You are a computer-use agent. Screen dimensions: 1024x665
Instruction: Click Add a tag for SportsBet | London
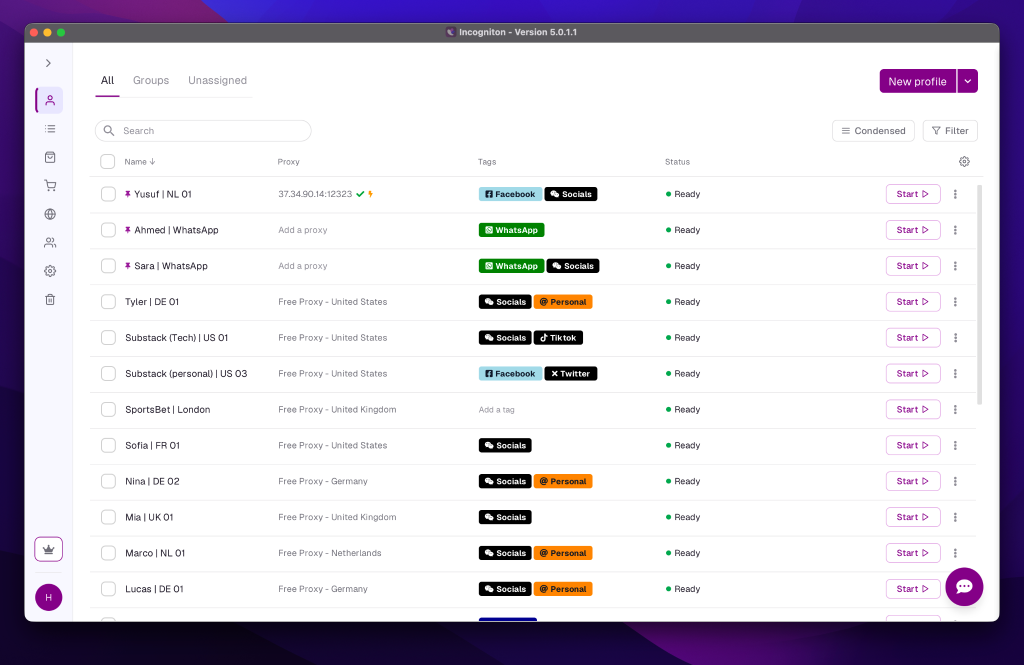tap(496, 410)
